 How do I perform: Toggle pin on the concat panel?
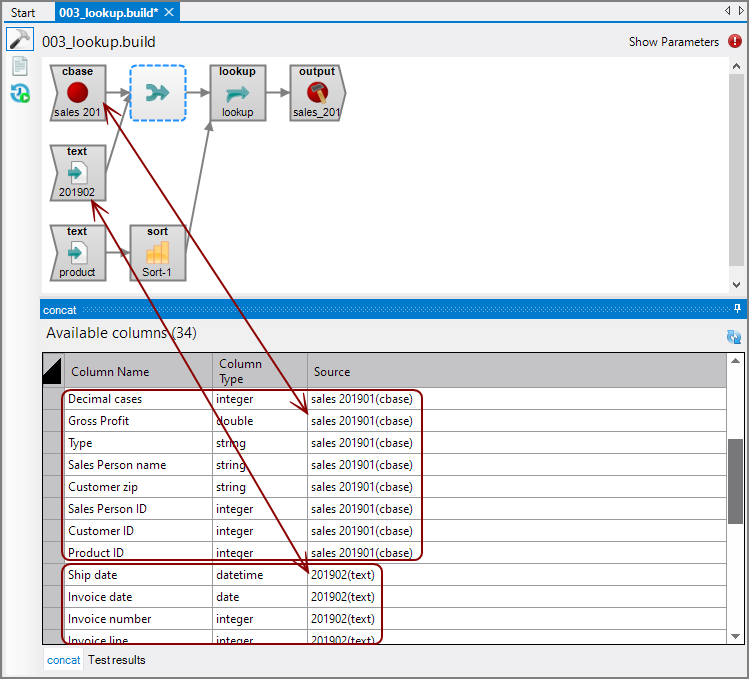737,309
